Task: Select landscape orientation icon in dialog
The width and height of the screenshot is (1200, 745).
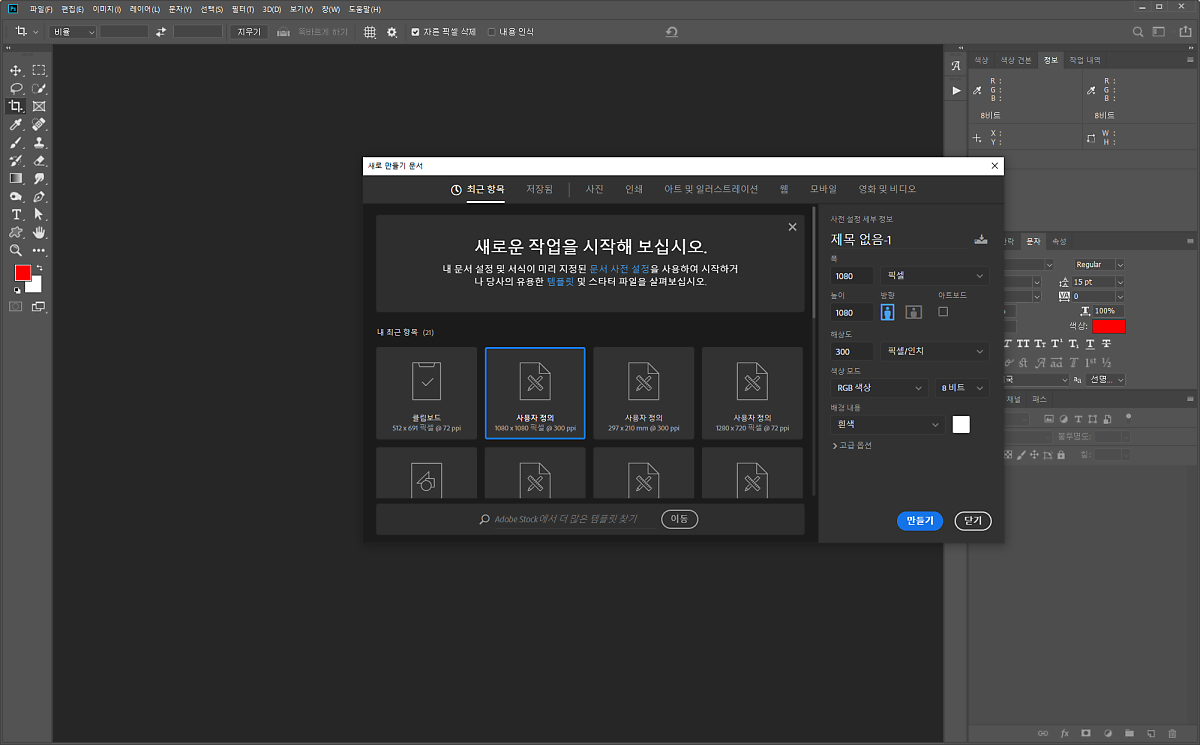Action: (913, 312)
